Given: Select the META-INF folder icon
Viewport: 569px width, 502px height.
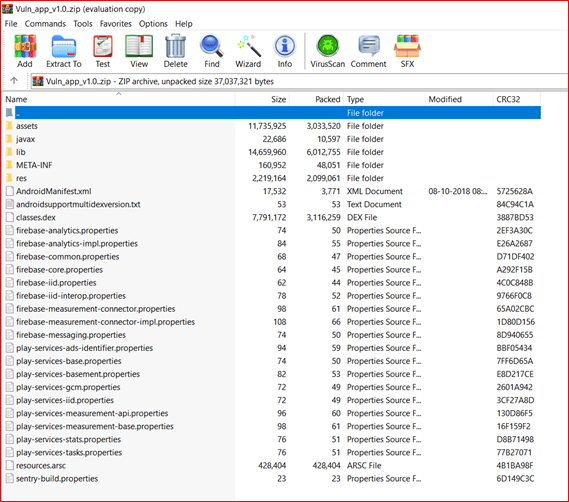Looking at the screenshot, I should tap(9, 165).
